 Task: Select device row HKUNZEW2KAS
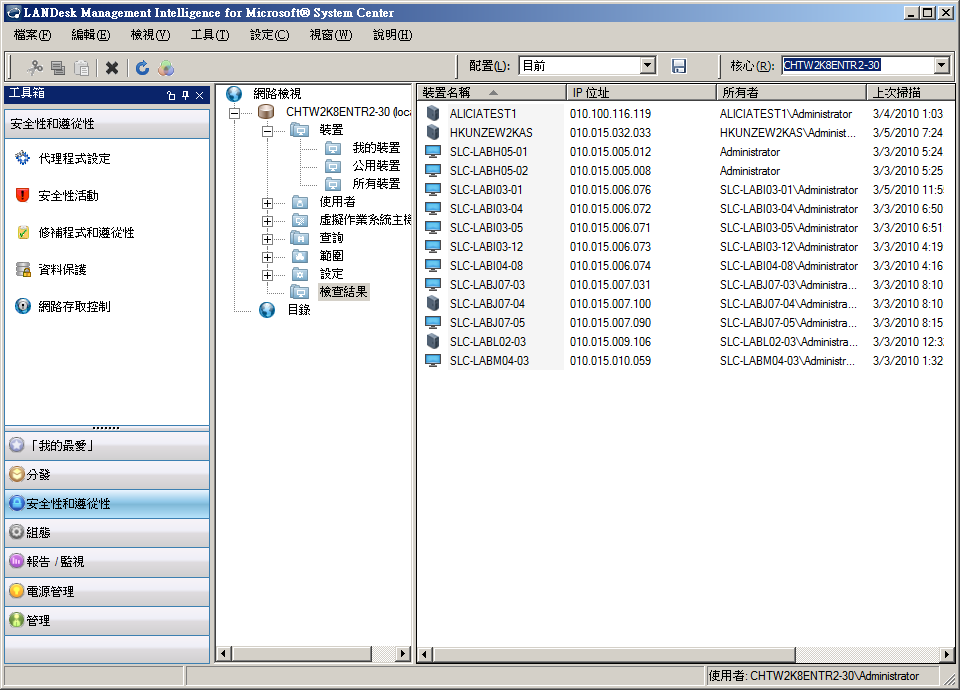click(x=685, y=133)
